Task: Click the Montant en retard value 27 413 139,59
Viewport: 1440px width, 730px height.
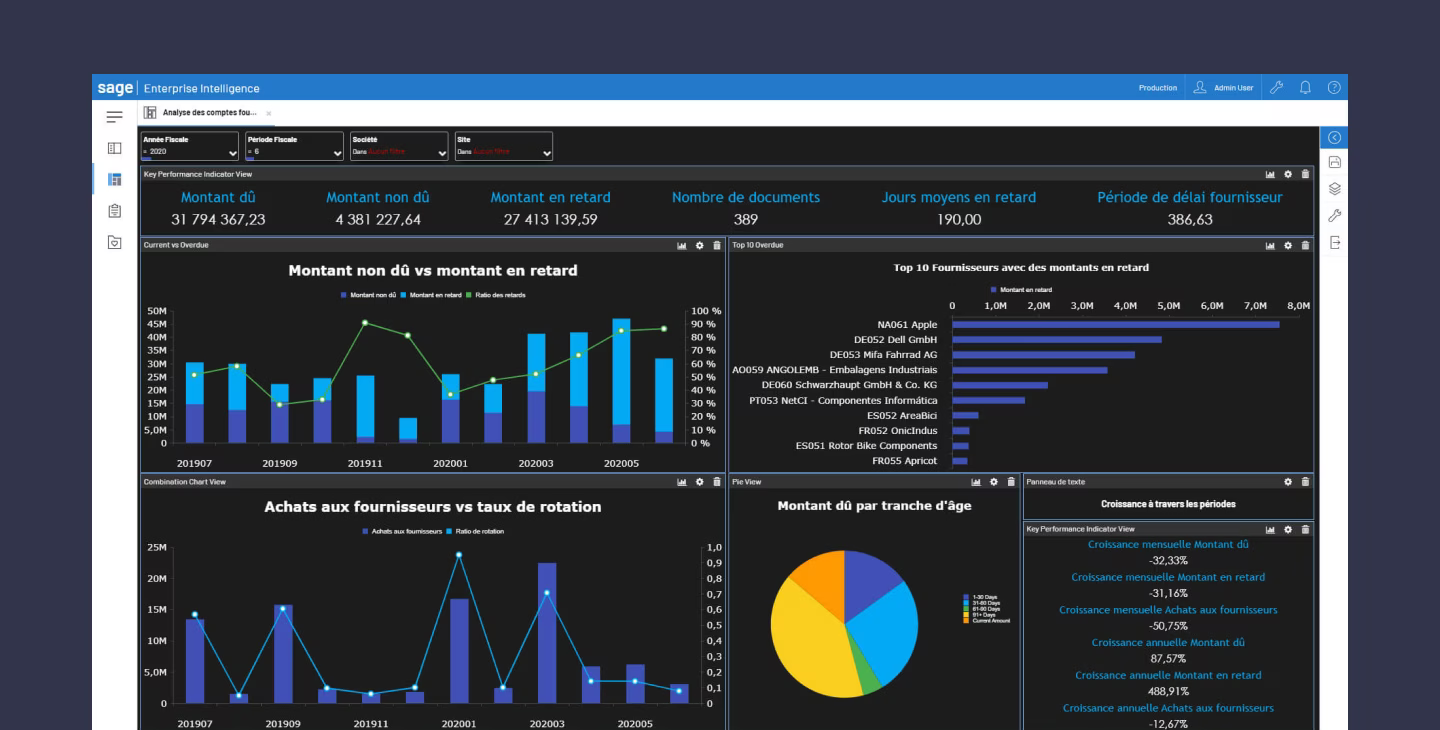Action: click(550, 219)
